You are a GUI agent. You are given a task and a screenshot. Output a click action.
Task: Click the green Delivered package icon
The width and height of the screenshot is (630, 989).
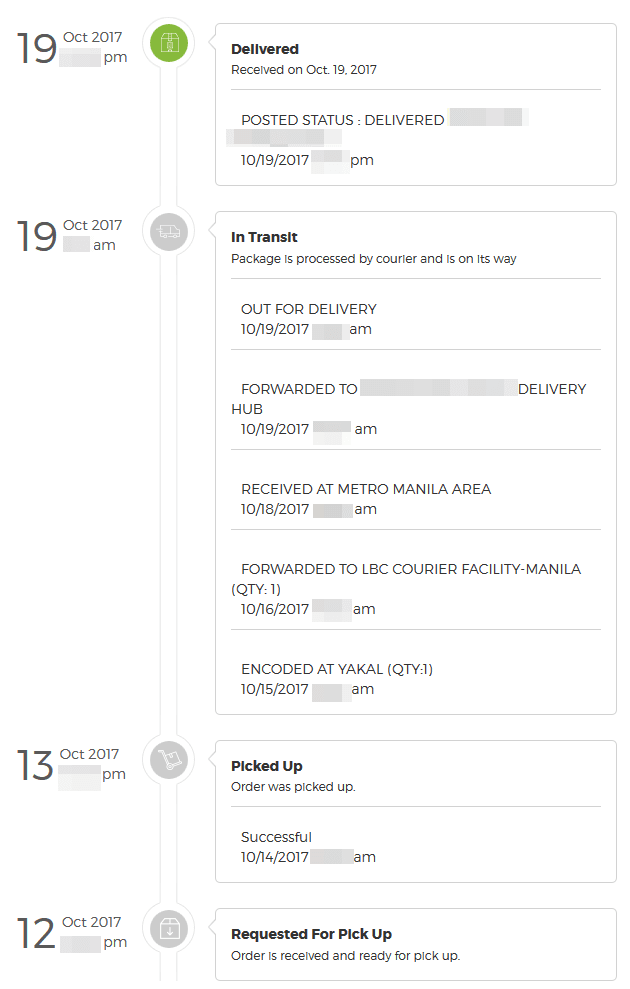(x=169, y=43)
